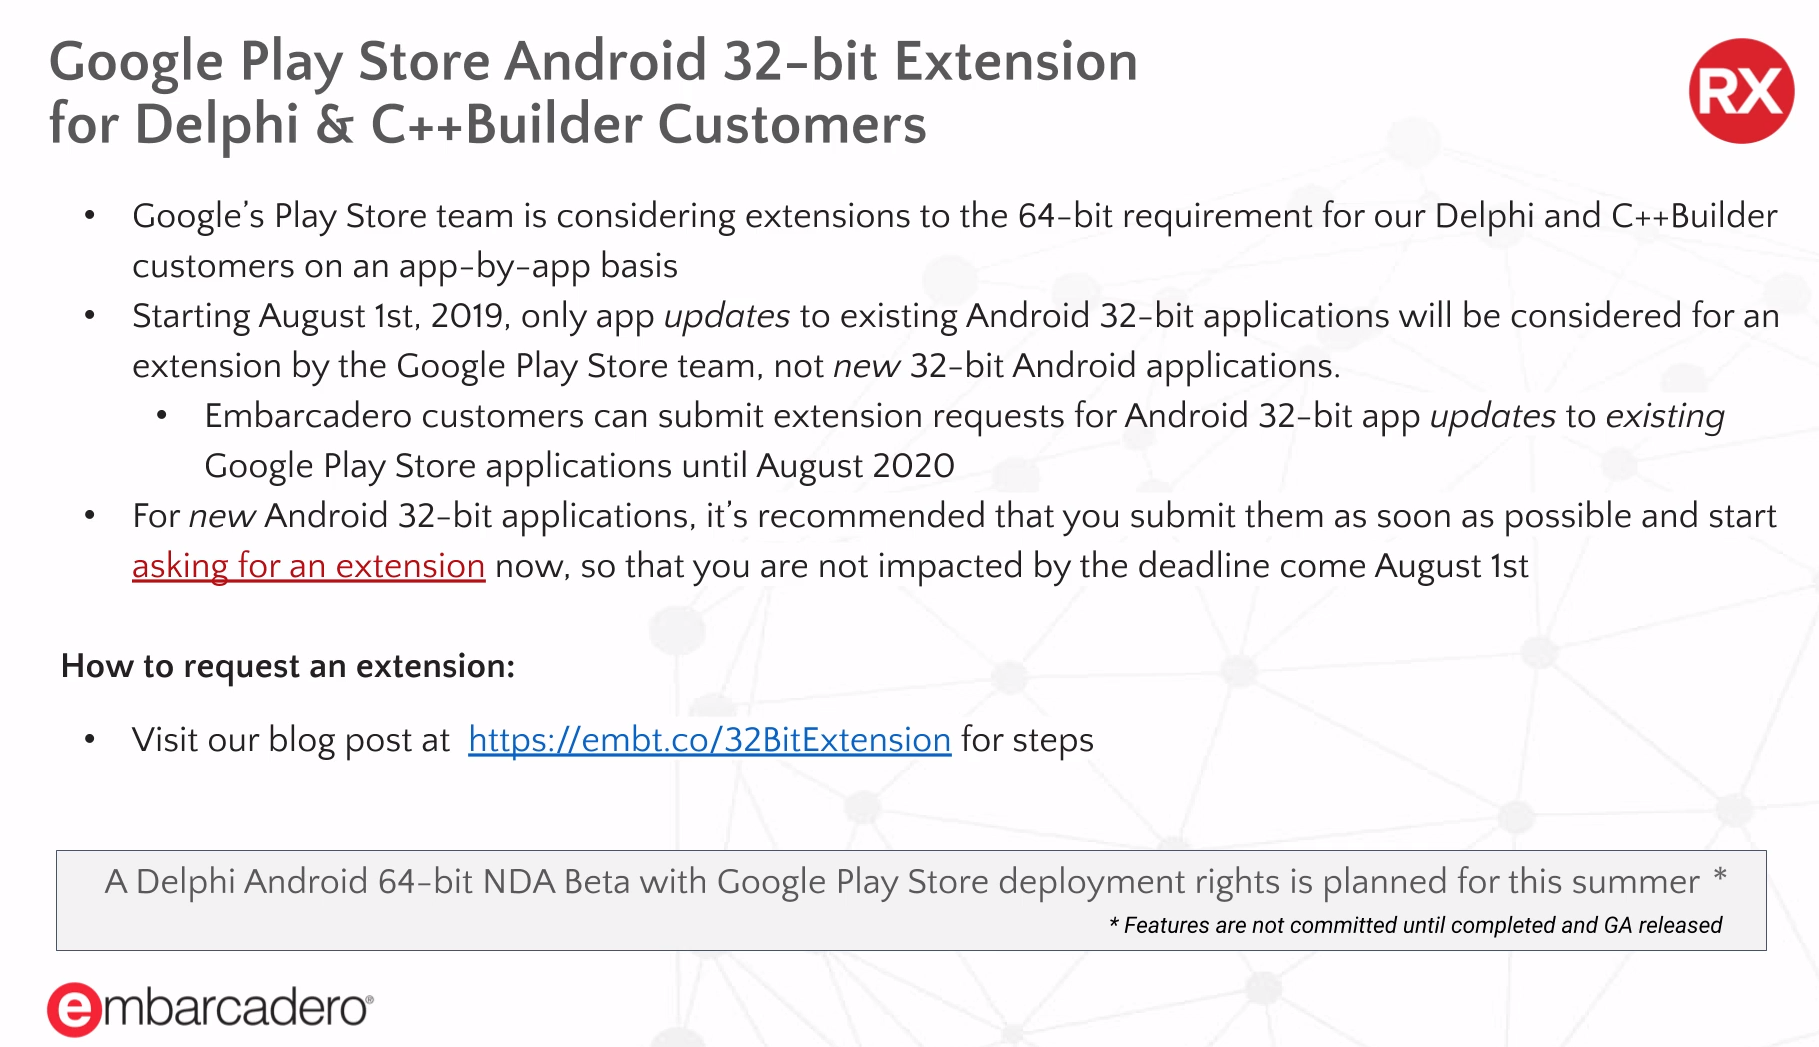This screenshot has width=1819, height=1047.
Task: Click the heading 'How to request an extension:'
Action: pos(288,666)
